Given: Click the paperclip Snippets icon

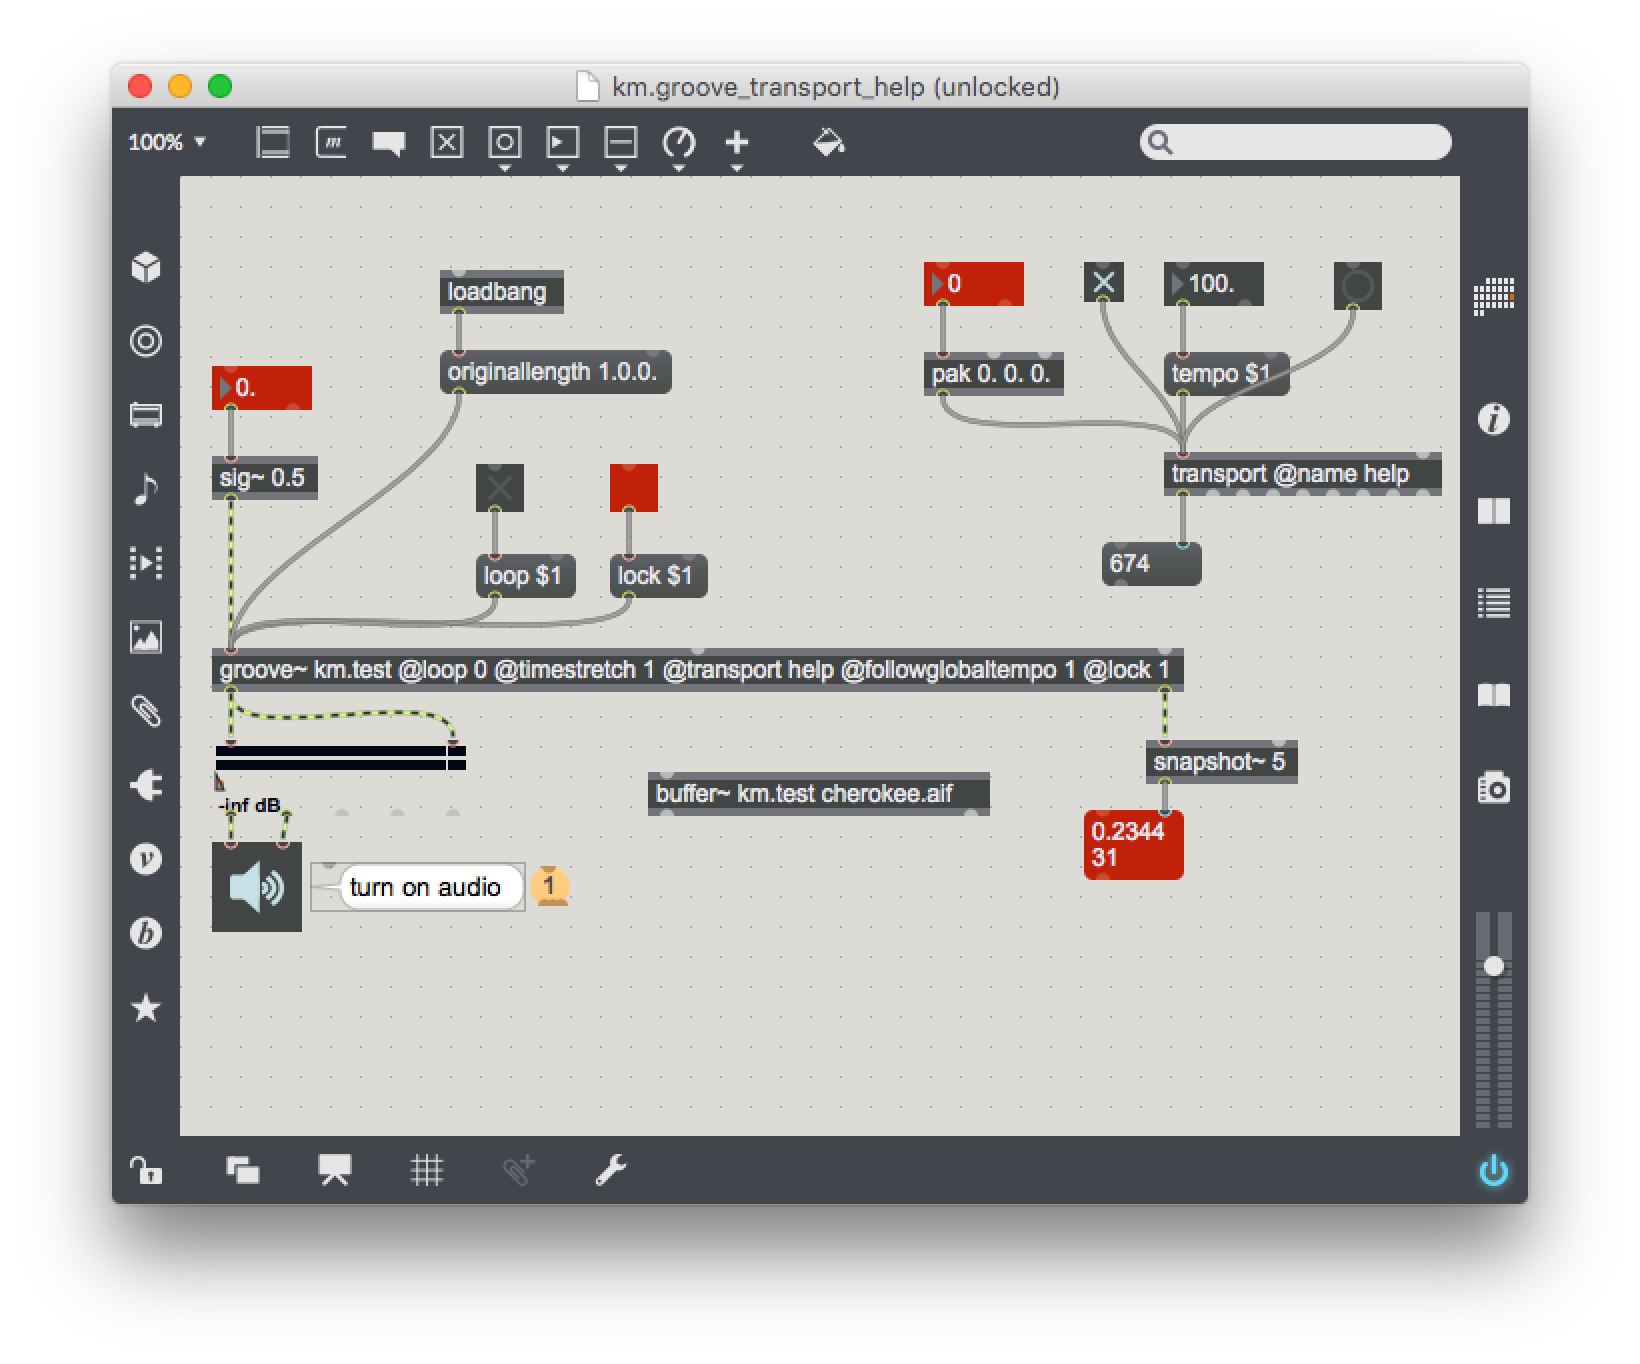Looking at the screenshot, I should (146, 711).
